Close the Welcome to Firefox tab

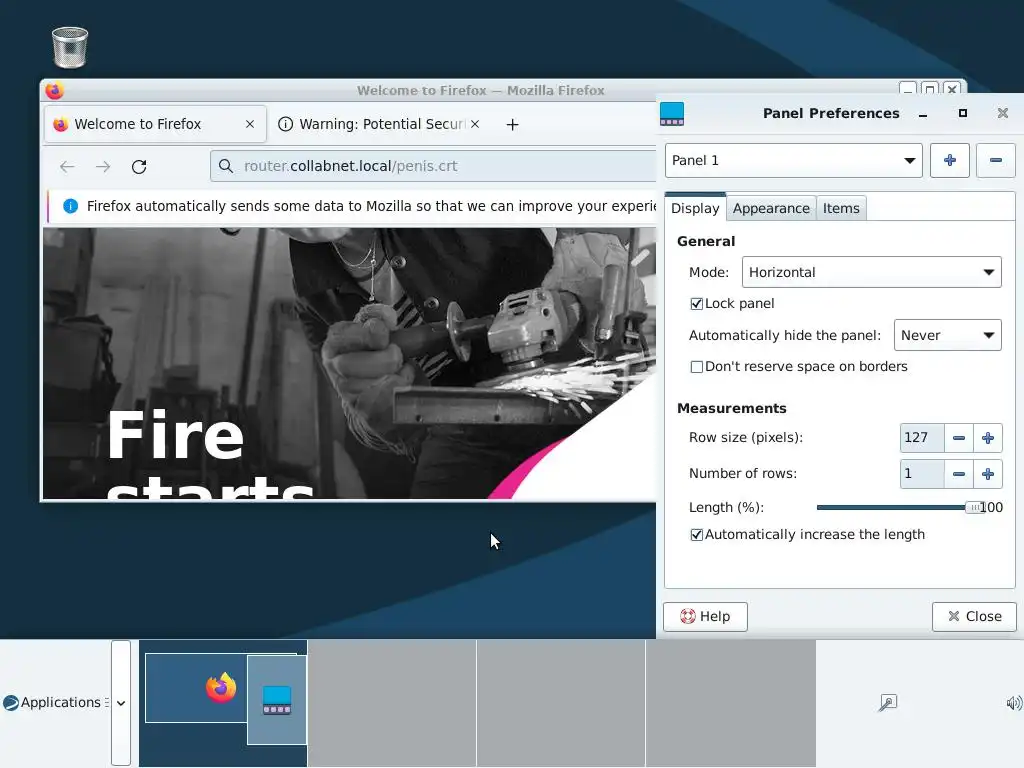pos(249,124)
